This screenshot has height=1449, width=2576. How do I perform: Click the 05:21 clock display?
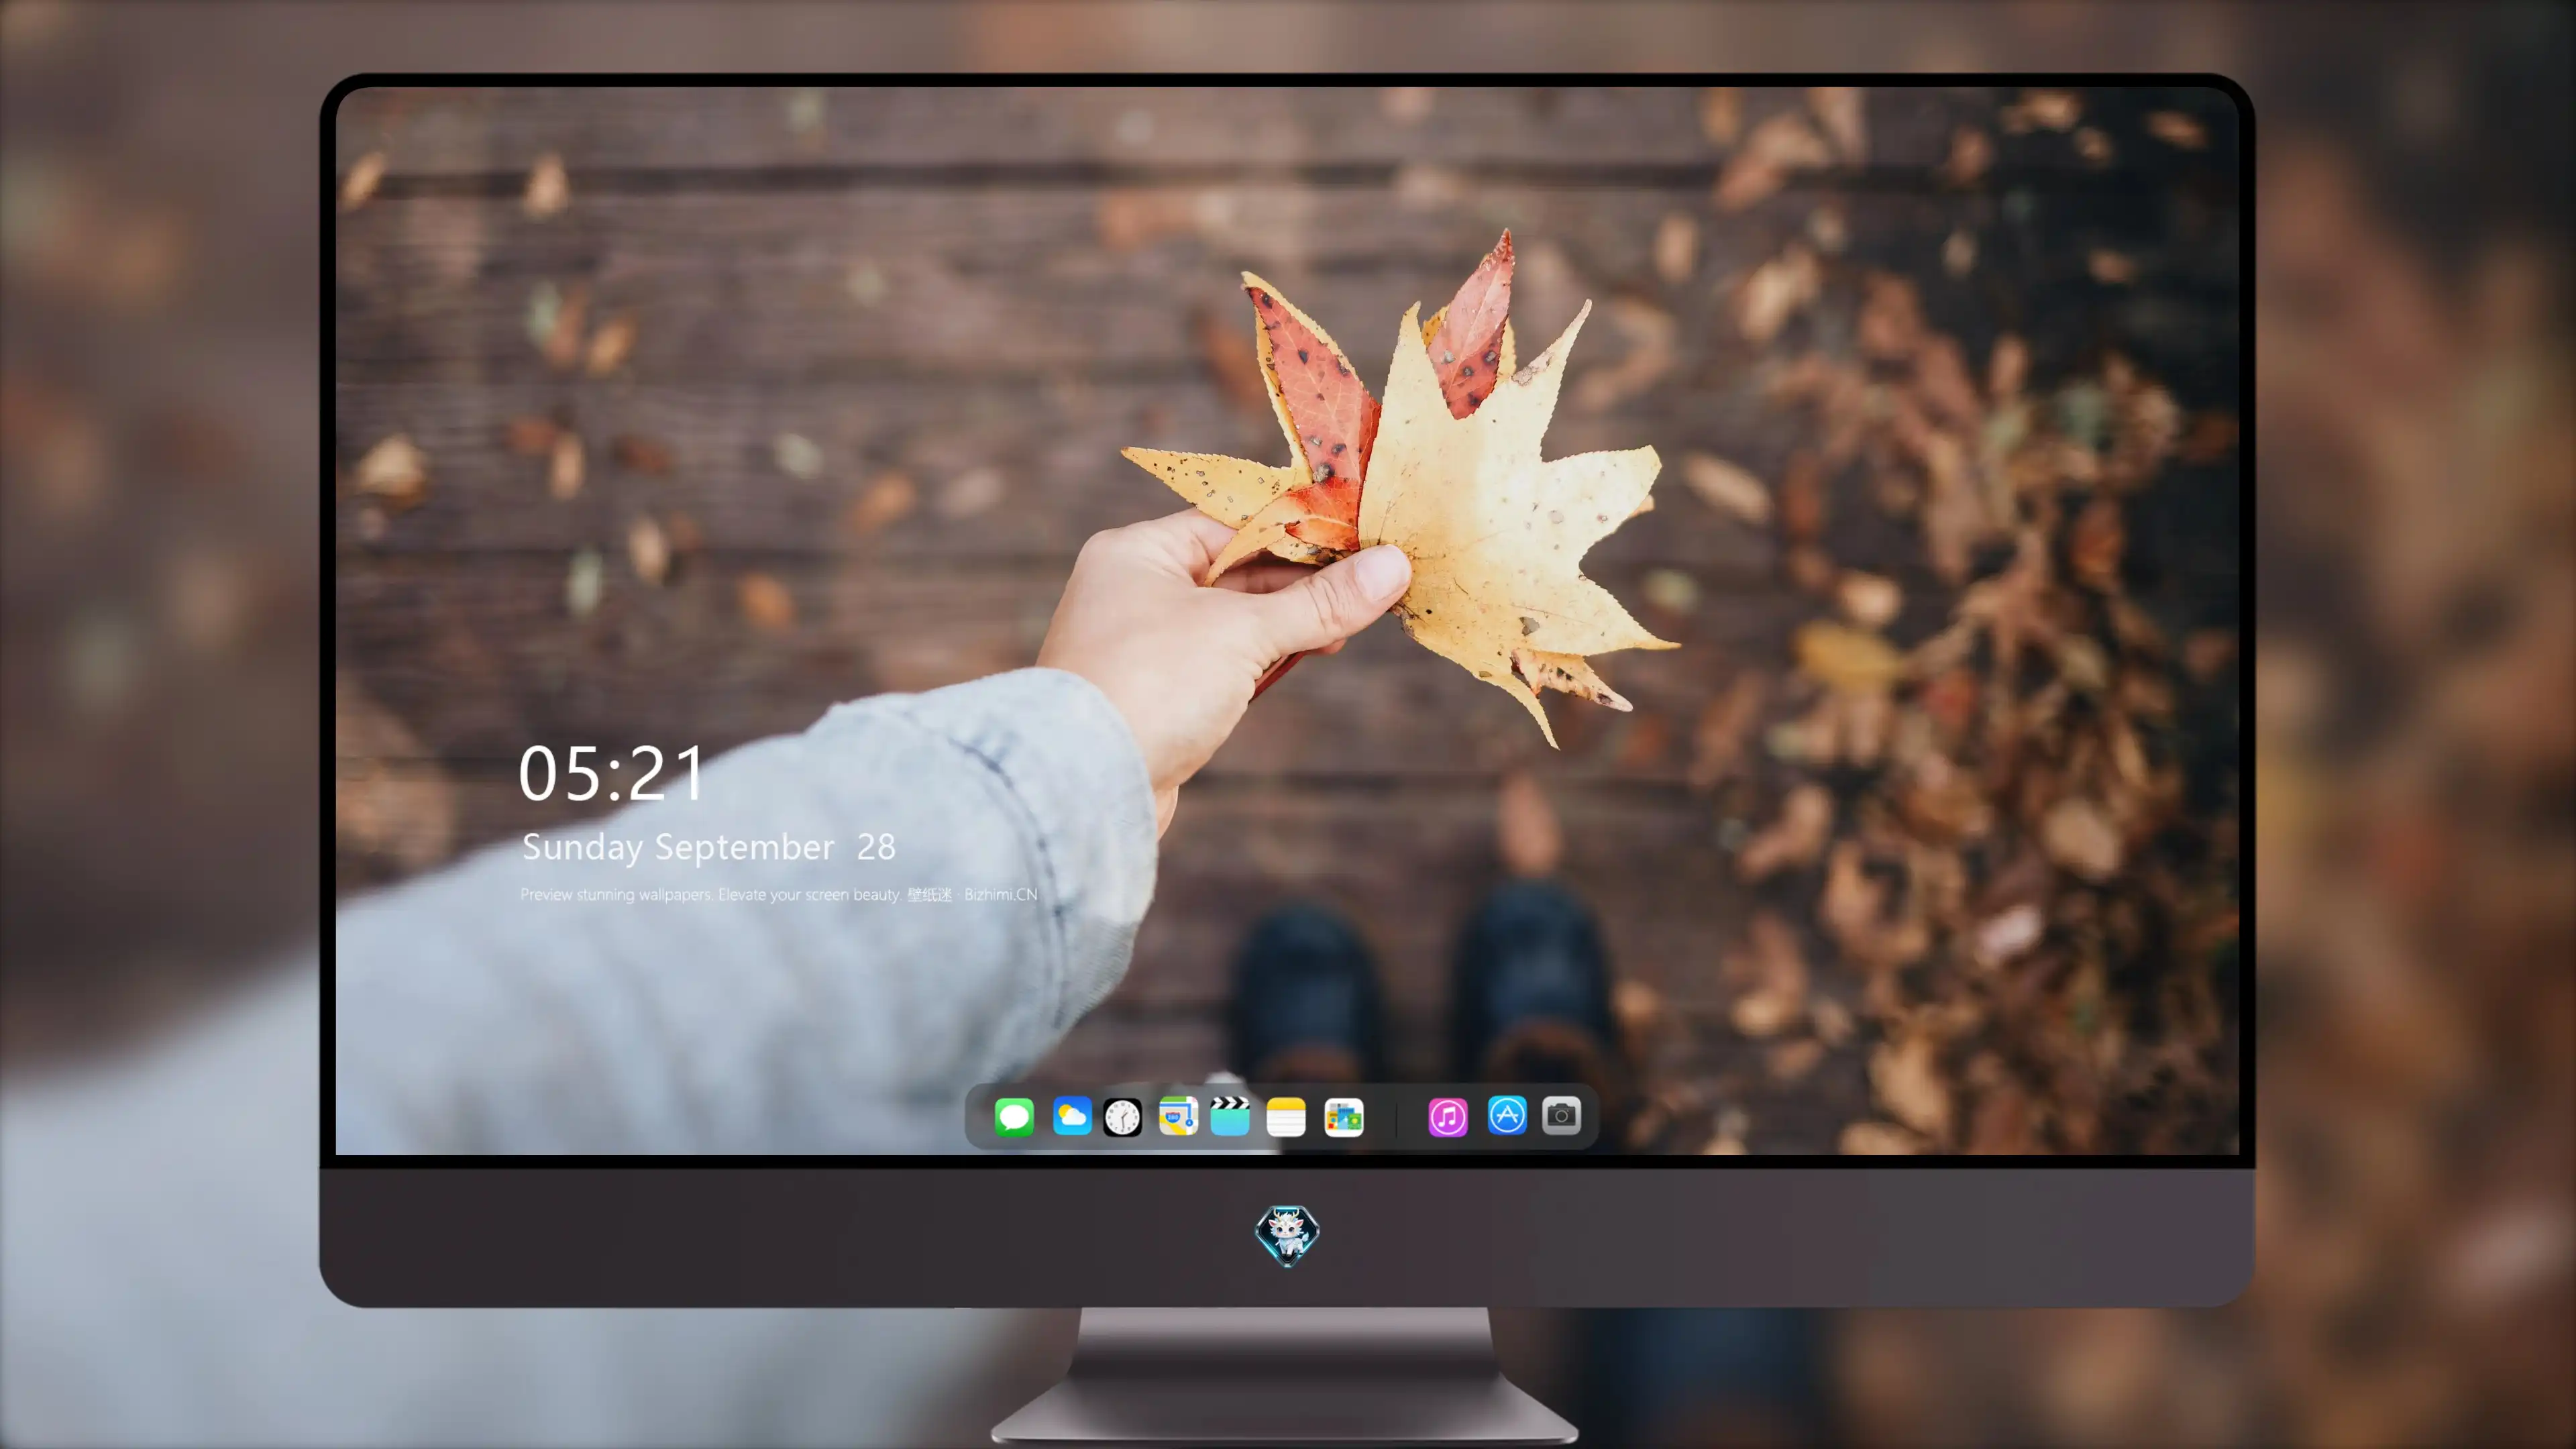612,773
